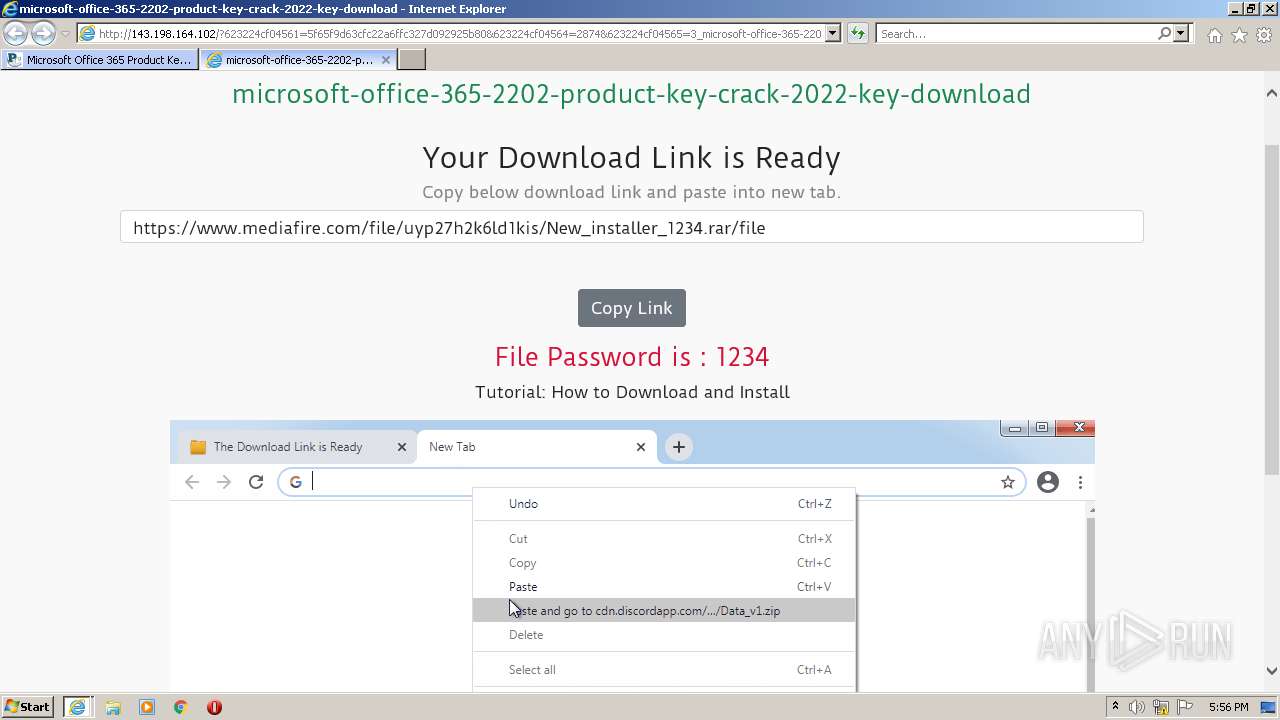Click the volume speaker tray icon

tap(1137, 707)
